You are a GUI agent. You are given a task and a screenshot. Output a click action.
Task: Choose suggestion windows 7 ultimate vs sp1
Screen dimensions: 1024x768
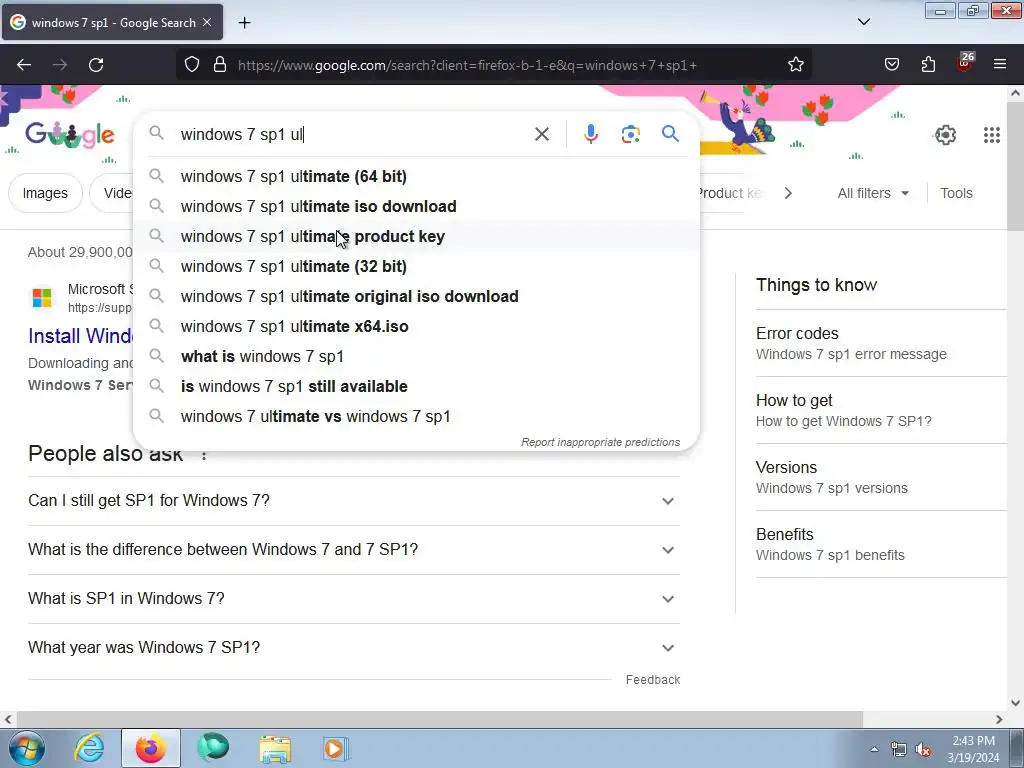coord(416,417)
